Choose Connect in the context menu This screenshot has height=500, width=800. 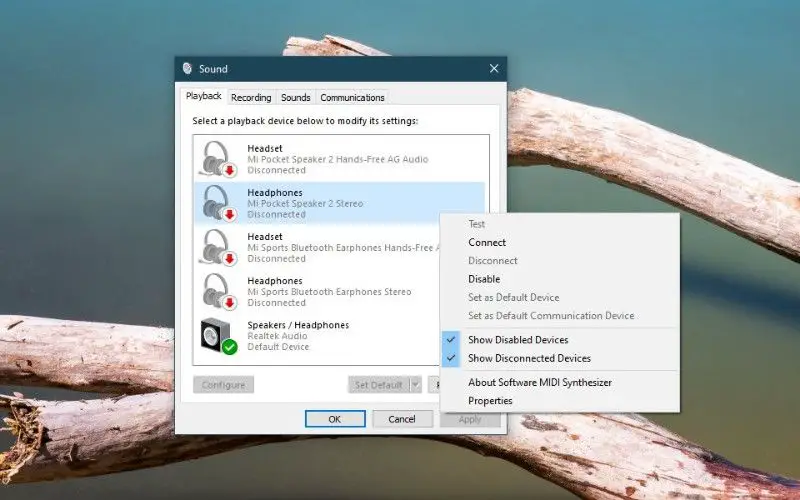coord(560,242)
